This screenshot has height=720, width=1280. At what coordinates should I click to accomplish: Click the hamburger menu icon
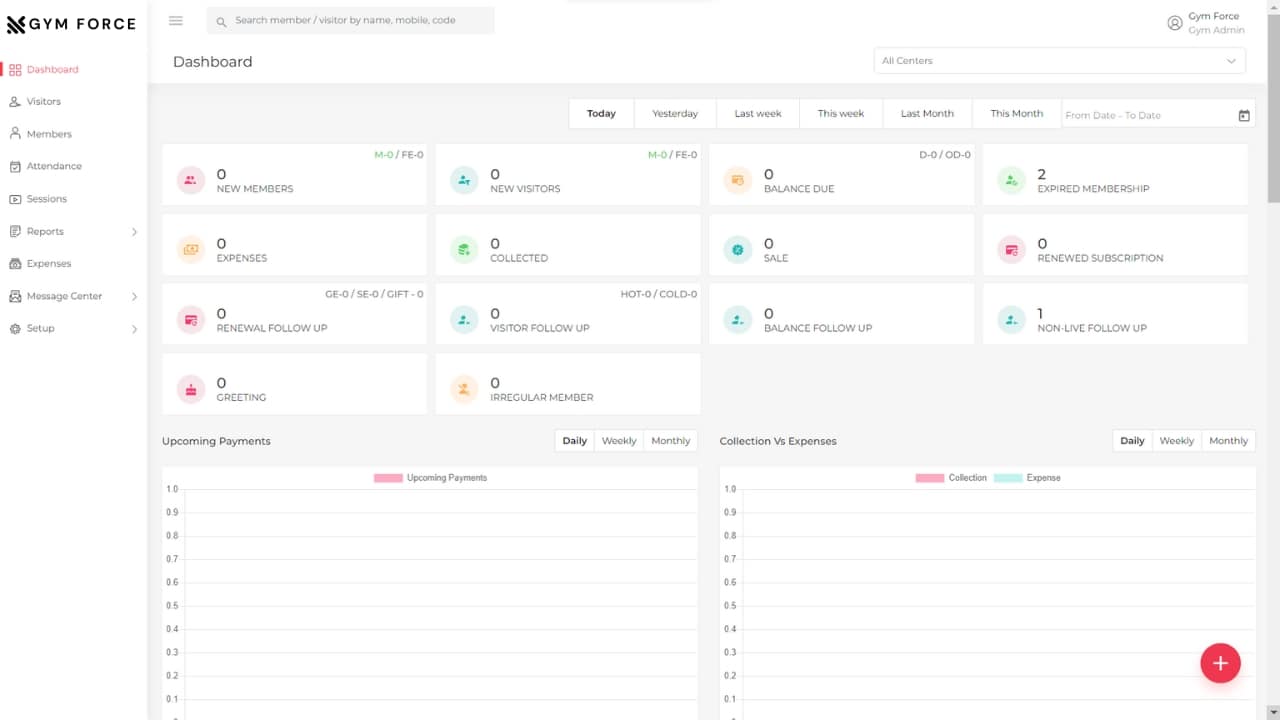[176, 21]
